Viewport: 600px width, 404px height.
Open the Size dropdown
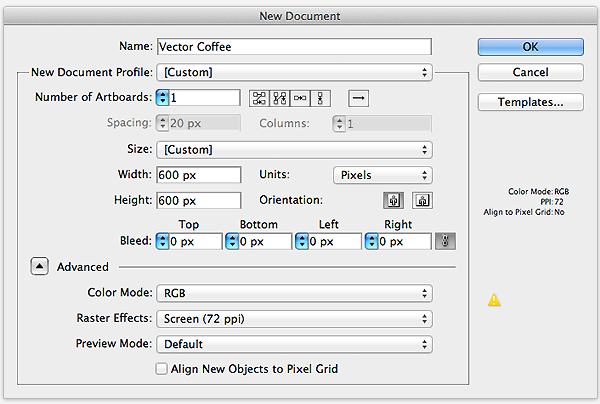click(x=294, y=150)
